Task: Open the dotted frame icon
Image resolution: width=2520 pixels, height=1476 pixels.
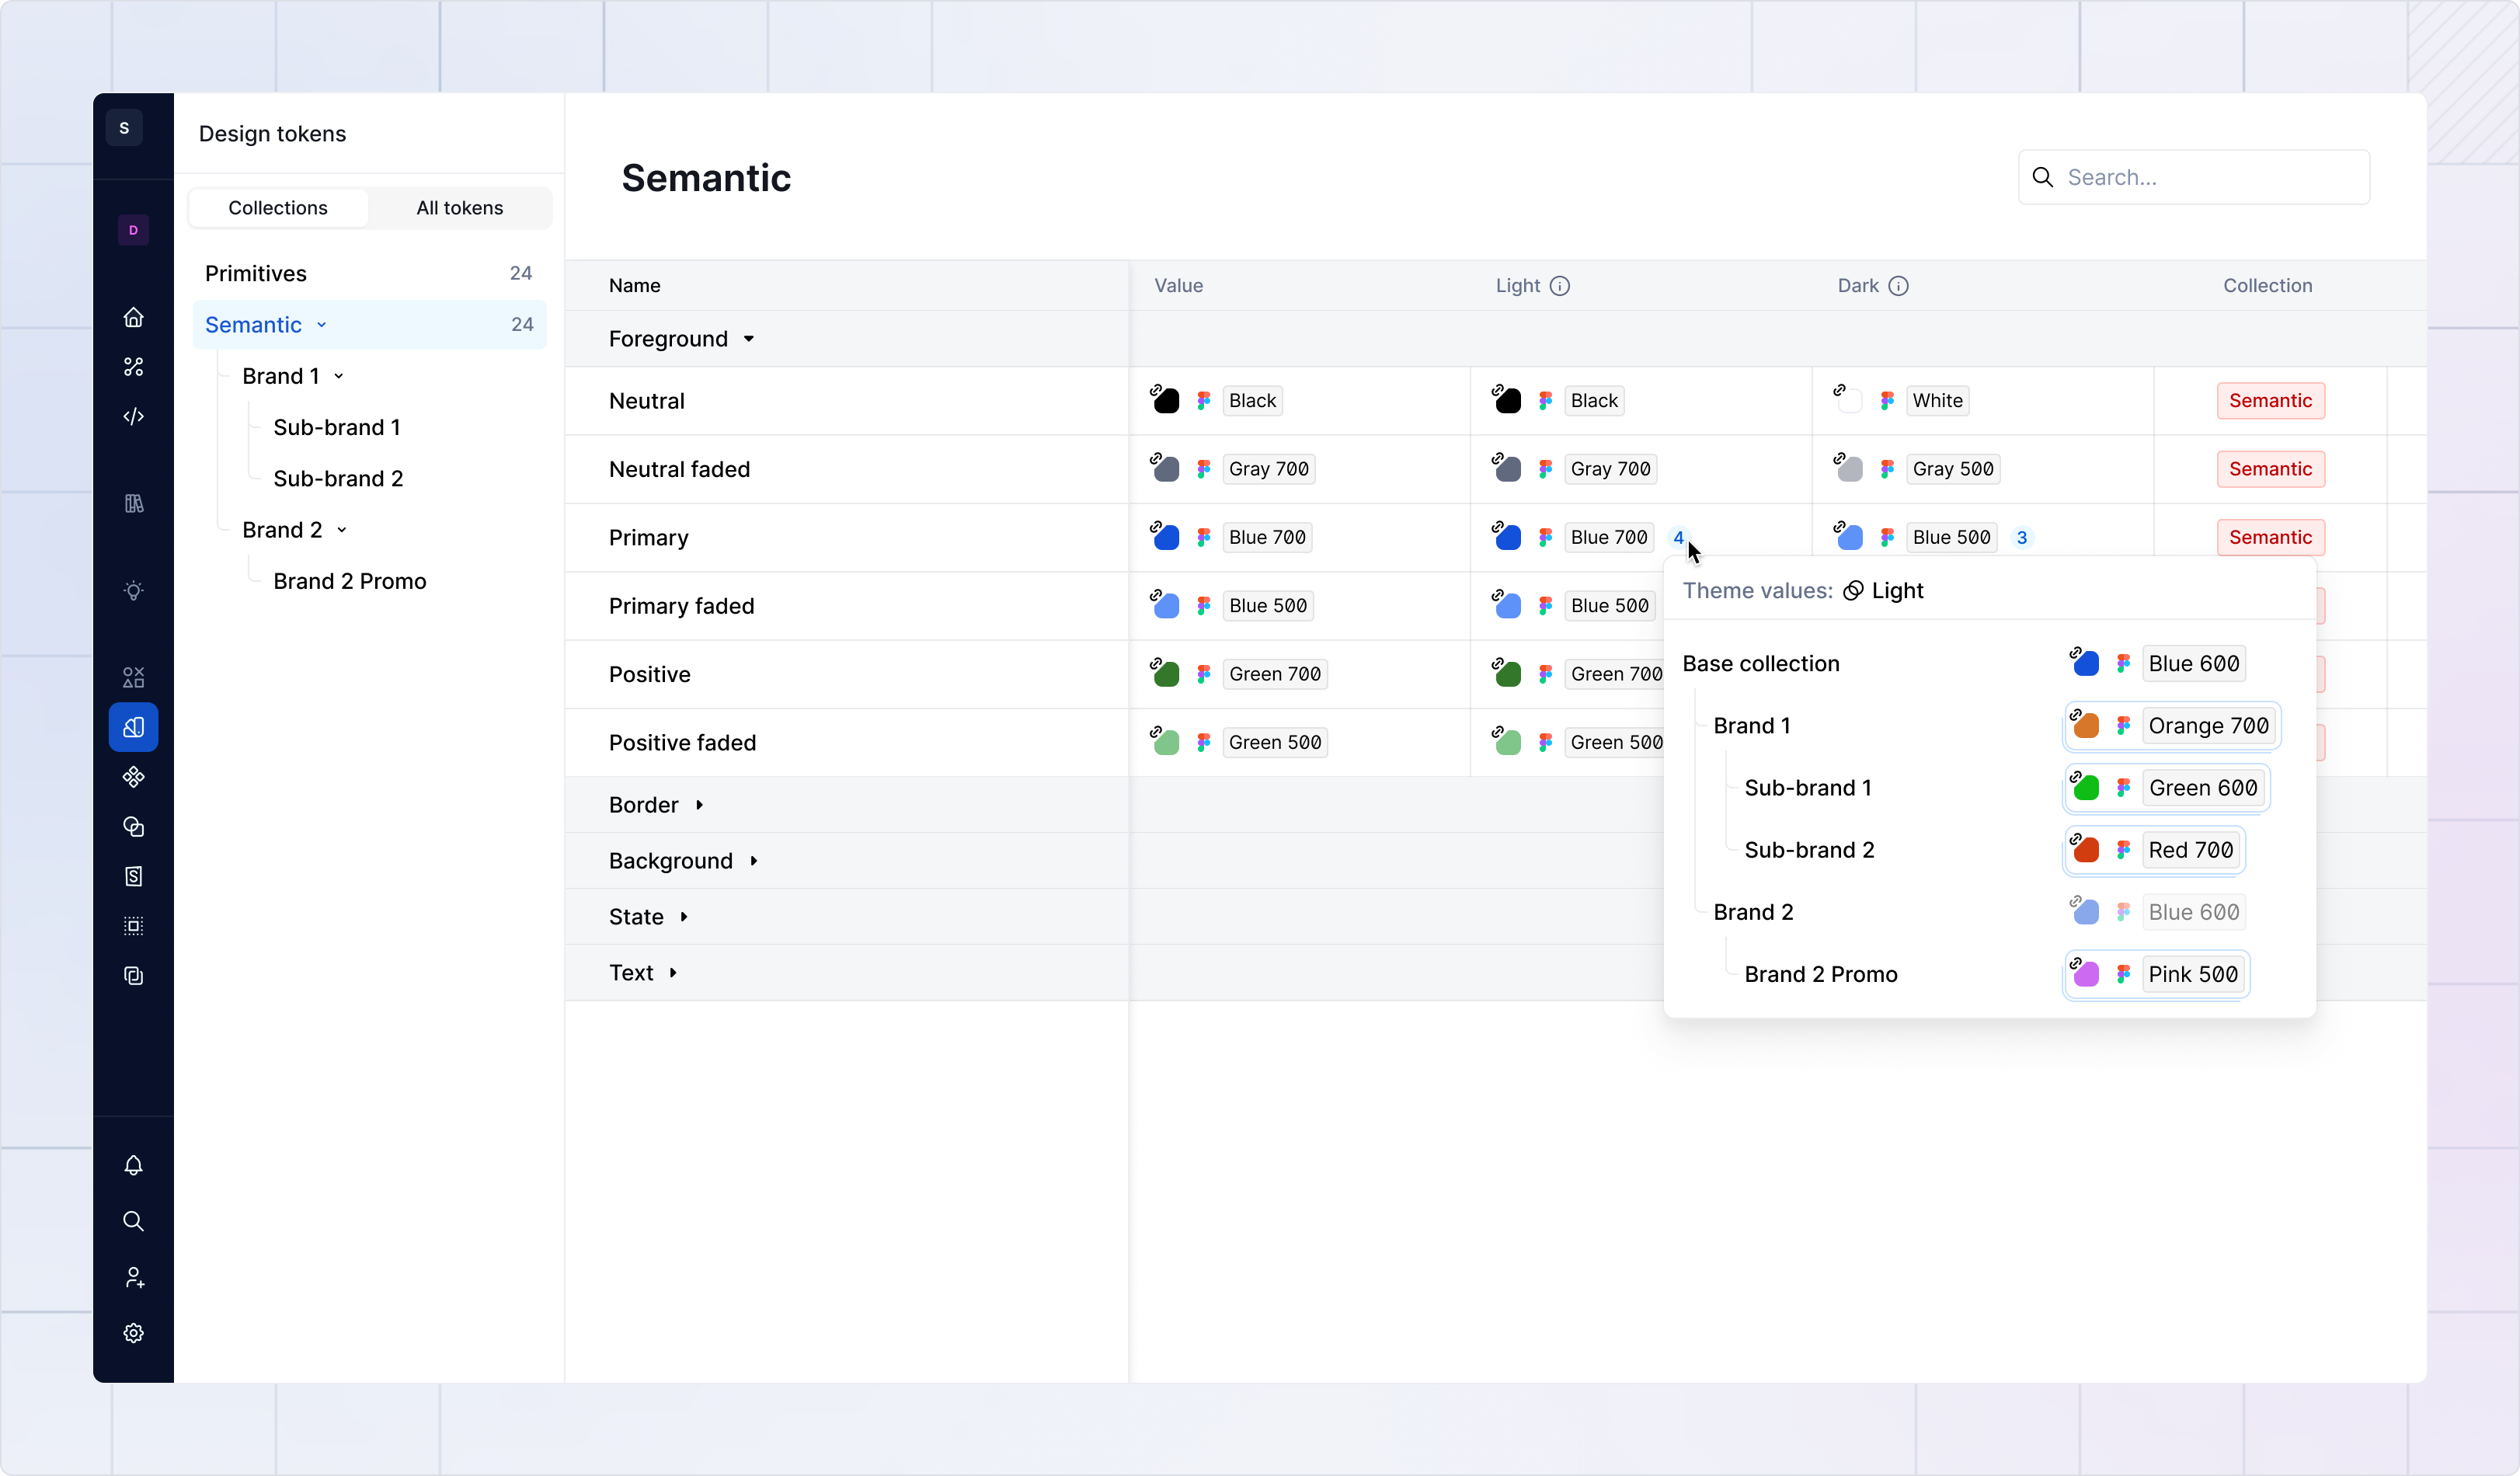Action: tap(133, 926)
